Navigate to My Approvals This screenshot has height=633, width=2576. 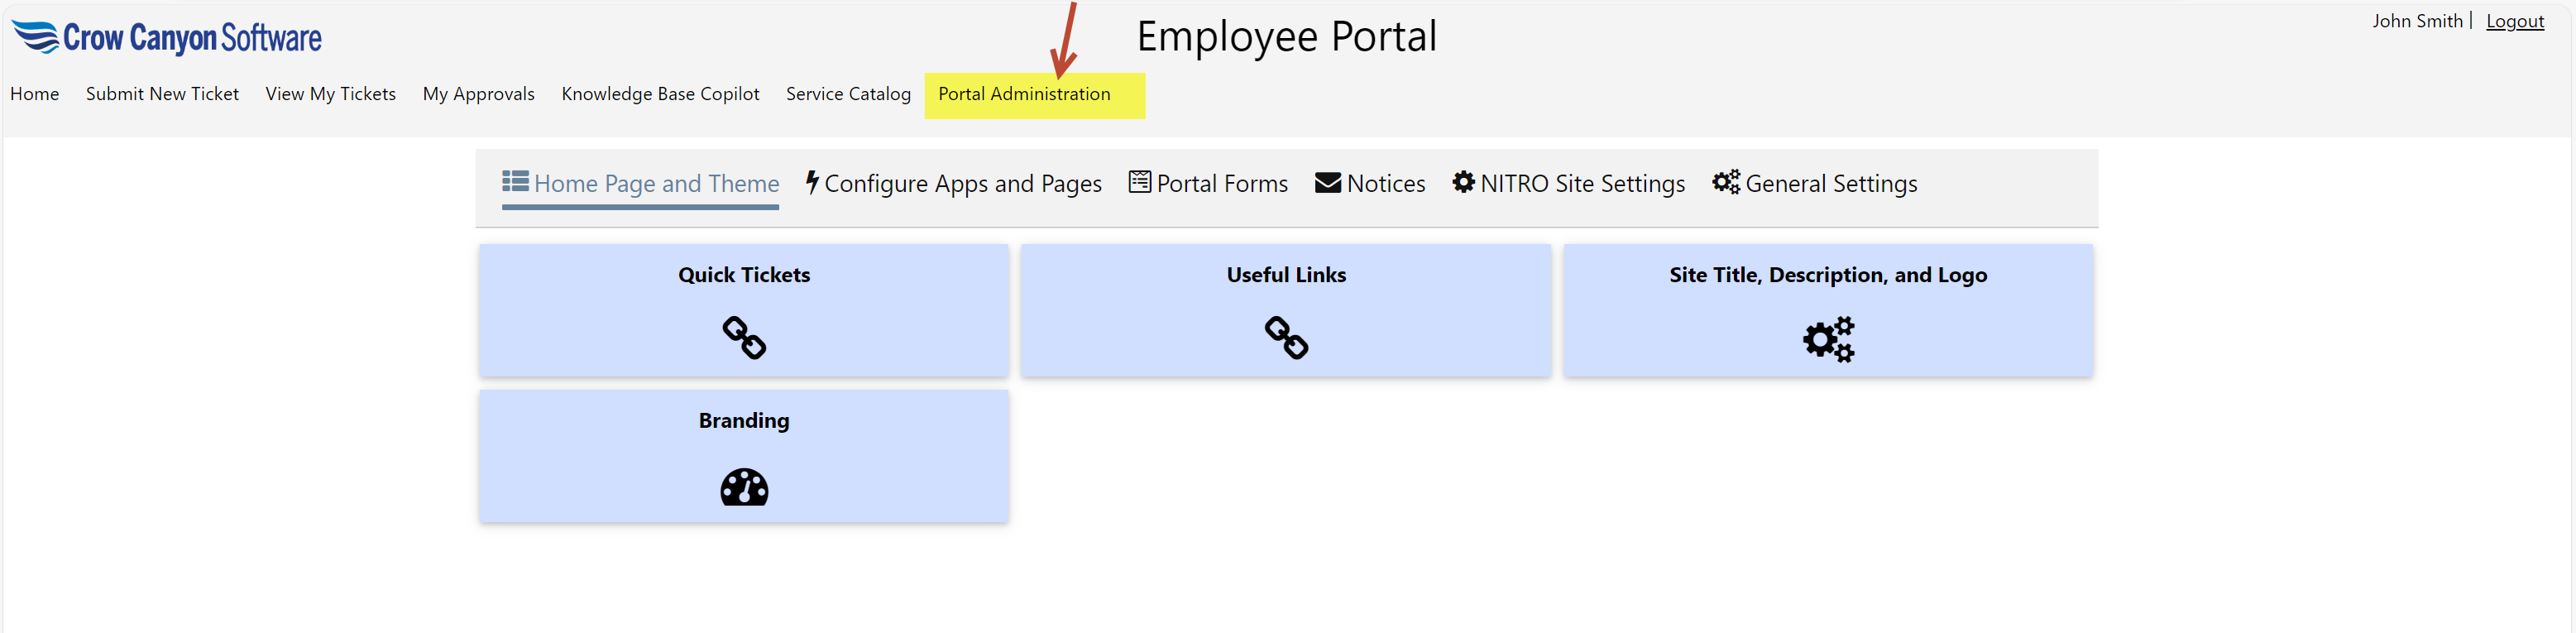tap(478, 94)
